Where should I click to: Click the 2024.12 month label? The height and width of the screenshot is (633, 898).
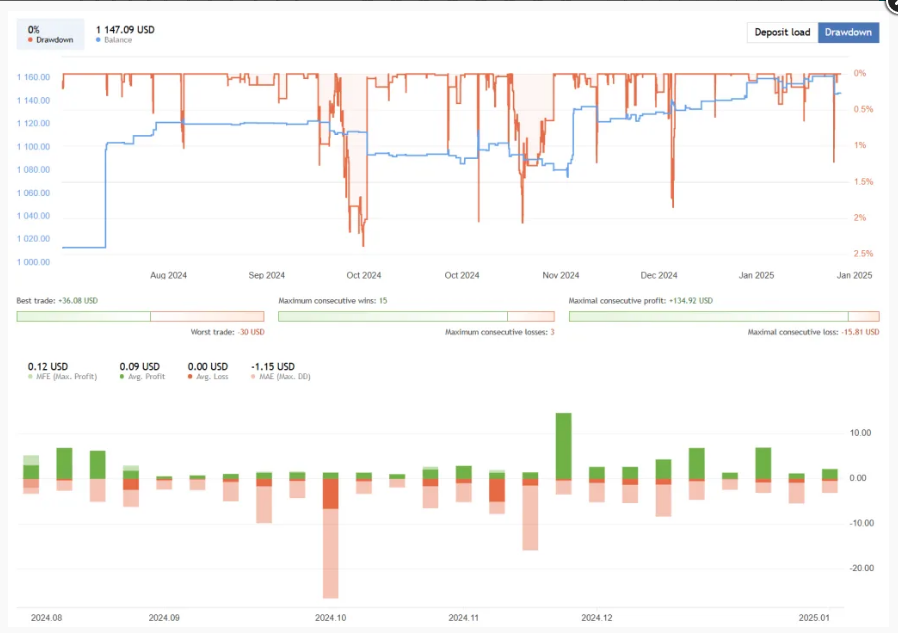pyautogui.click(x=597, y=618)
